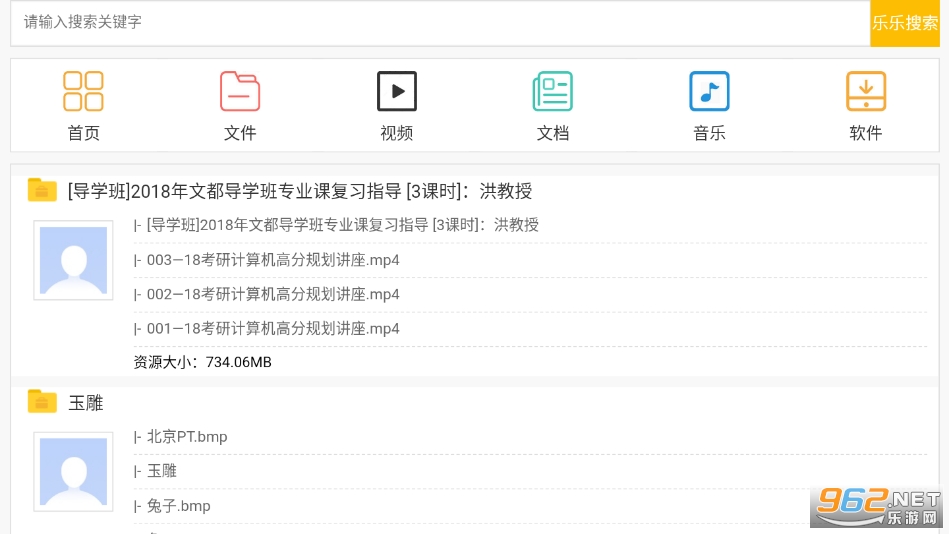Click the avatar thumbnail of 导学班 result
This screenshot has width=949, height=534.
point(73,261)
